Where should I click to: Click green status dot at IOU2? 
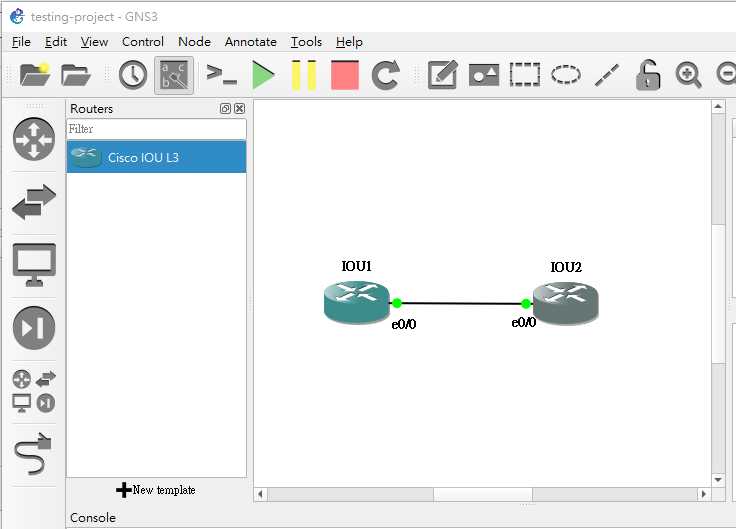coord(526,304)
